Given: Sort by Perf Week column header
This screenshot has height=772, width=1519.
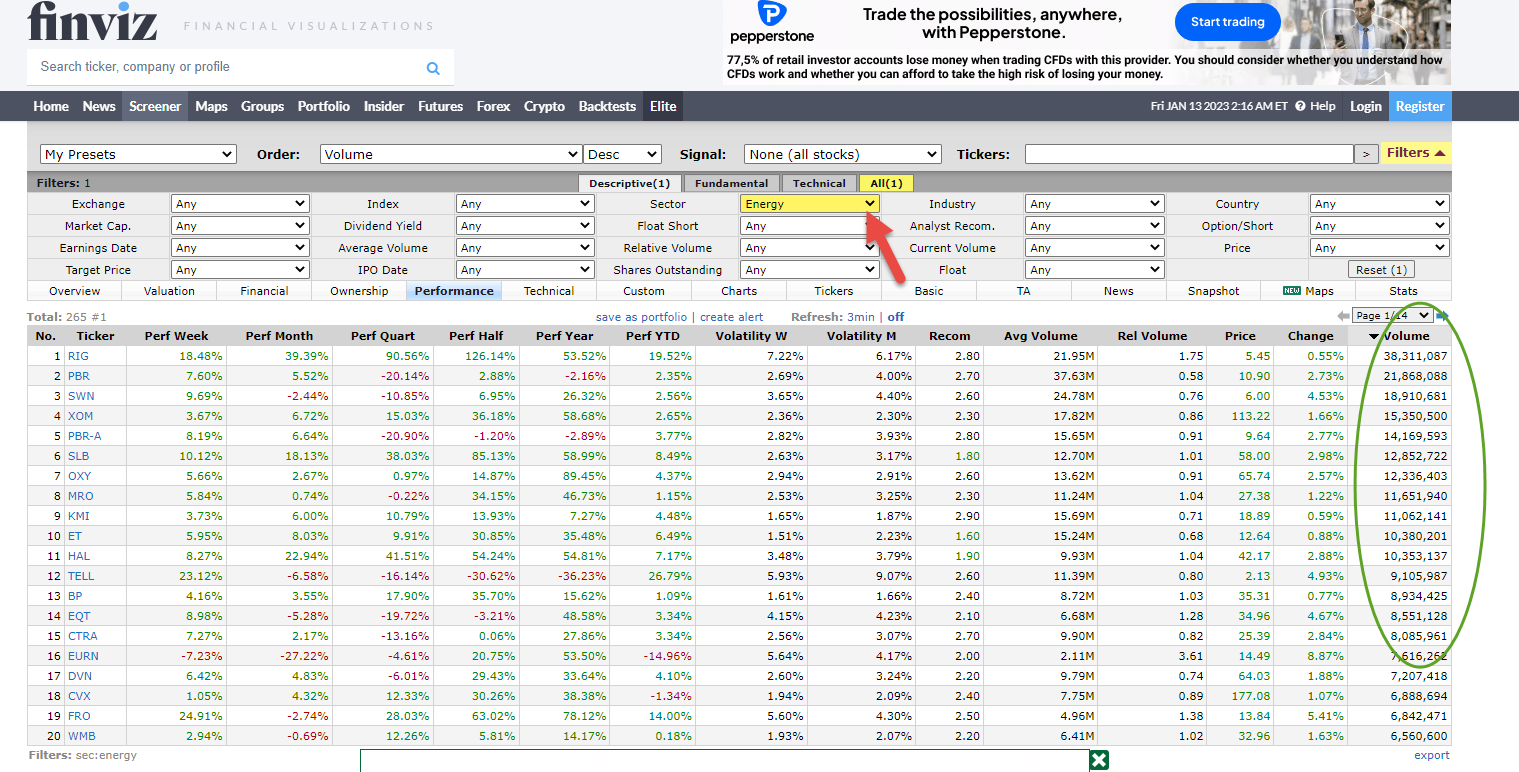Looking at the screenshot, I should 176,336.
